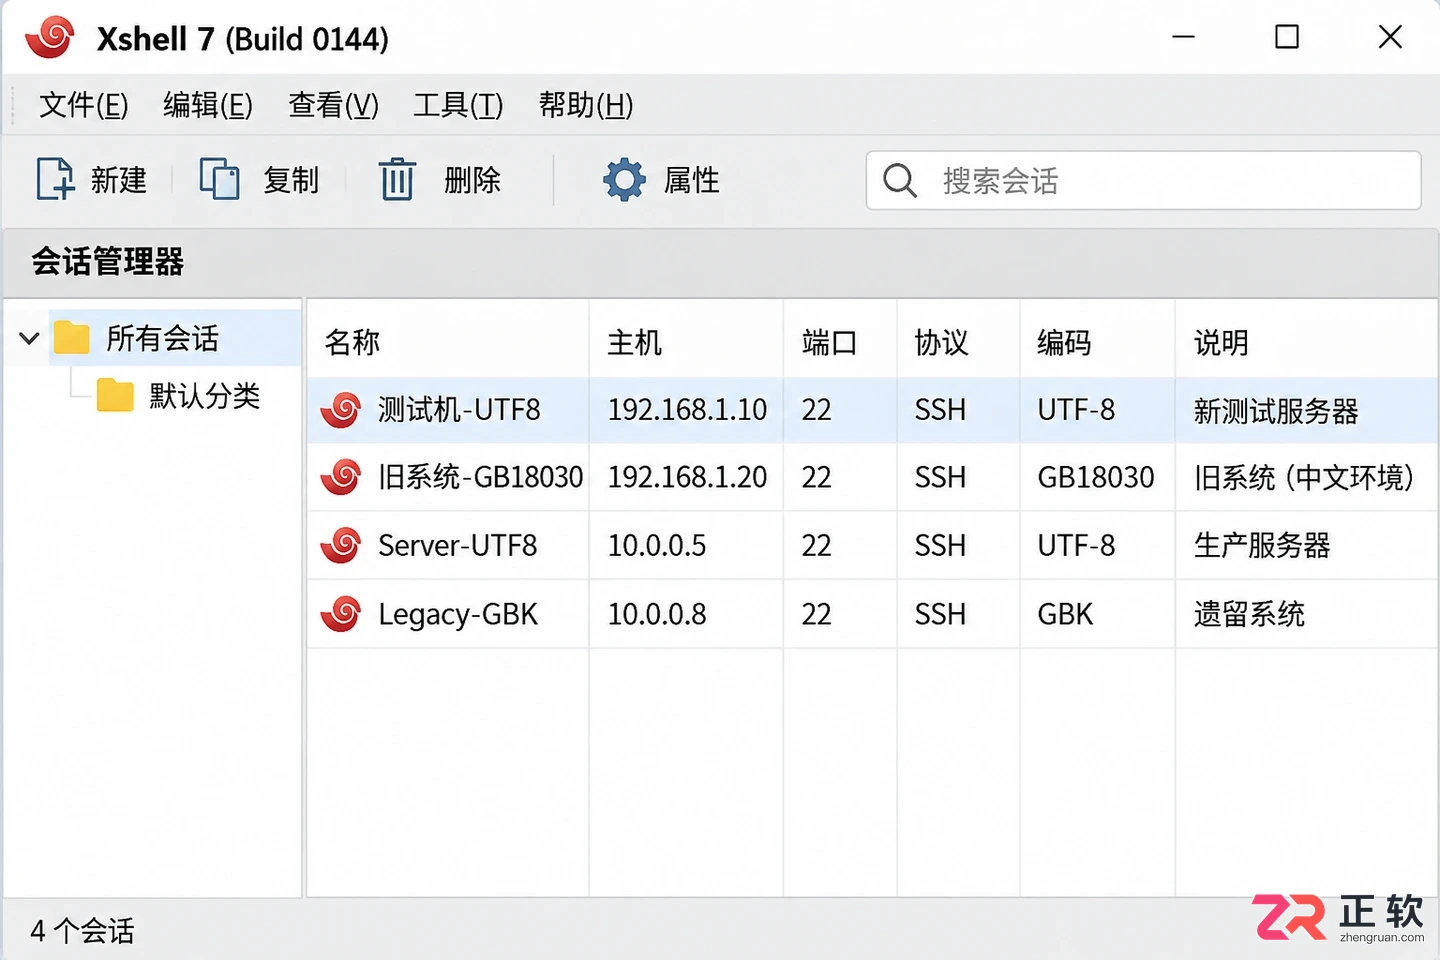Click description 新测试服务器
The height and width of the screenshot is (960, 1440).
1276,410
